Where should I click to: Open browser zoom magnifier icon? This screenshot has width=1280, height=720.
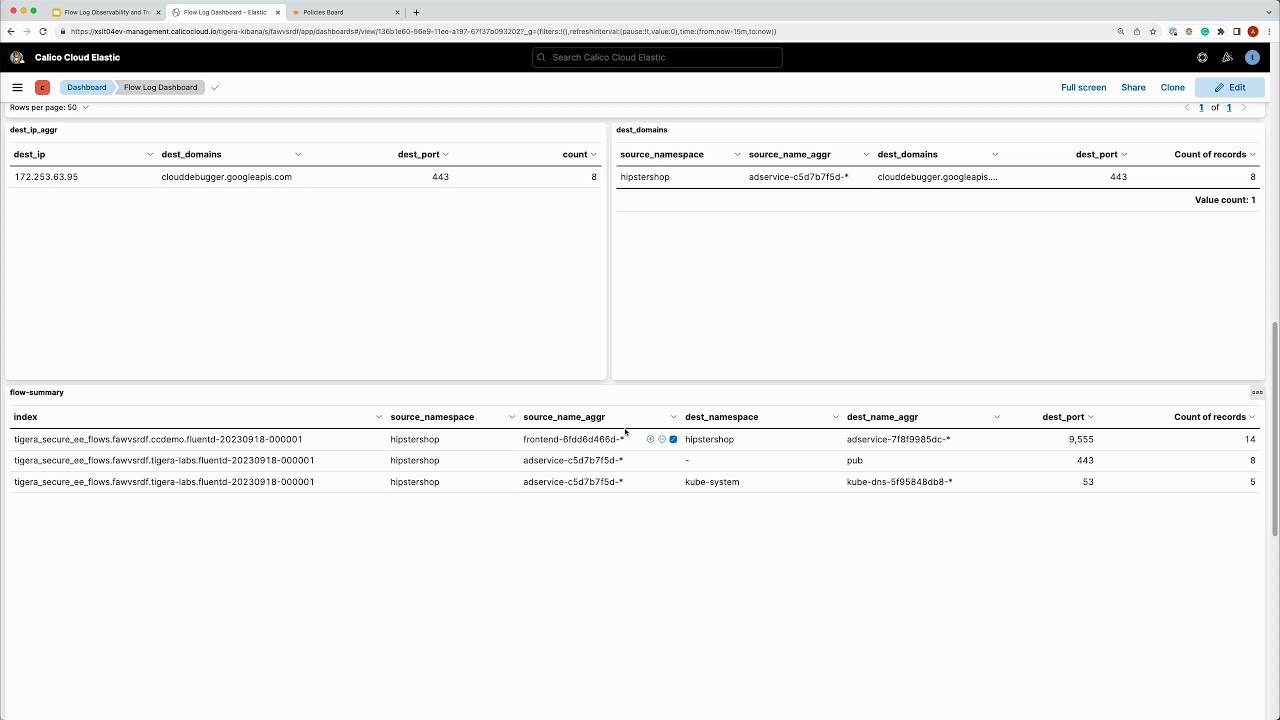click(1120, 31)
